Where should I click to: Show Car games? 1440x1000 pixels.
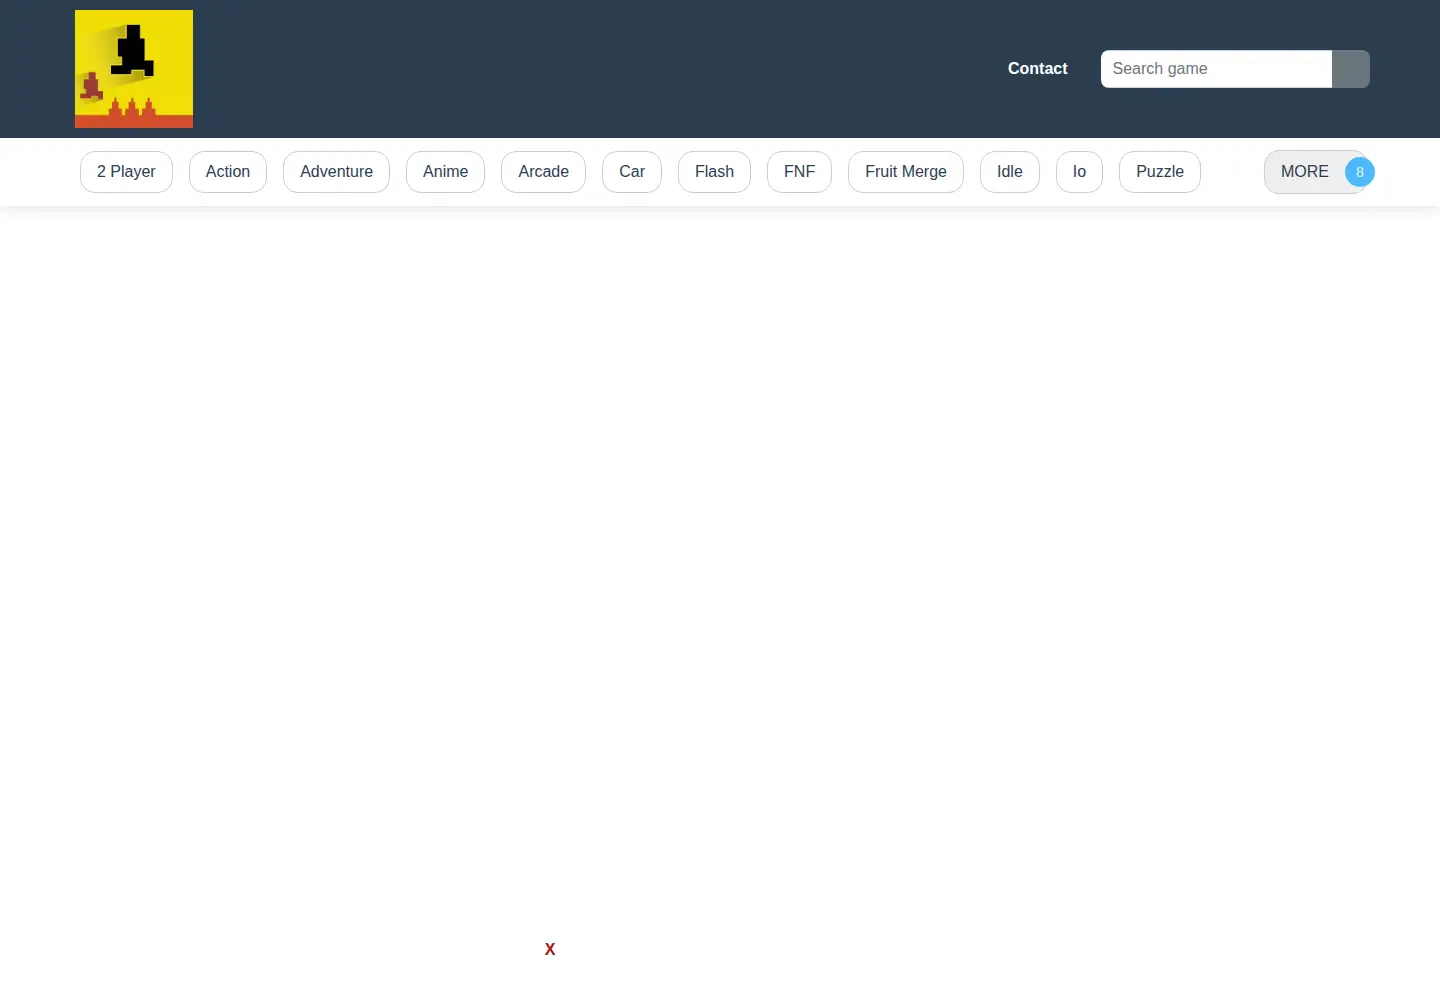(632, 172)
